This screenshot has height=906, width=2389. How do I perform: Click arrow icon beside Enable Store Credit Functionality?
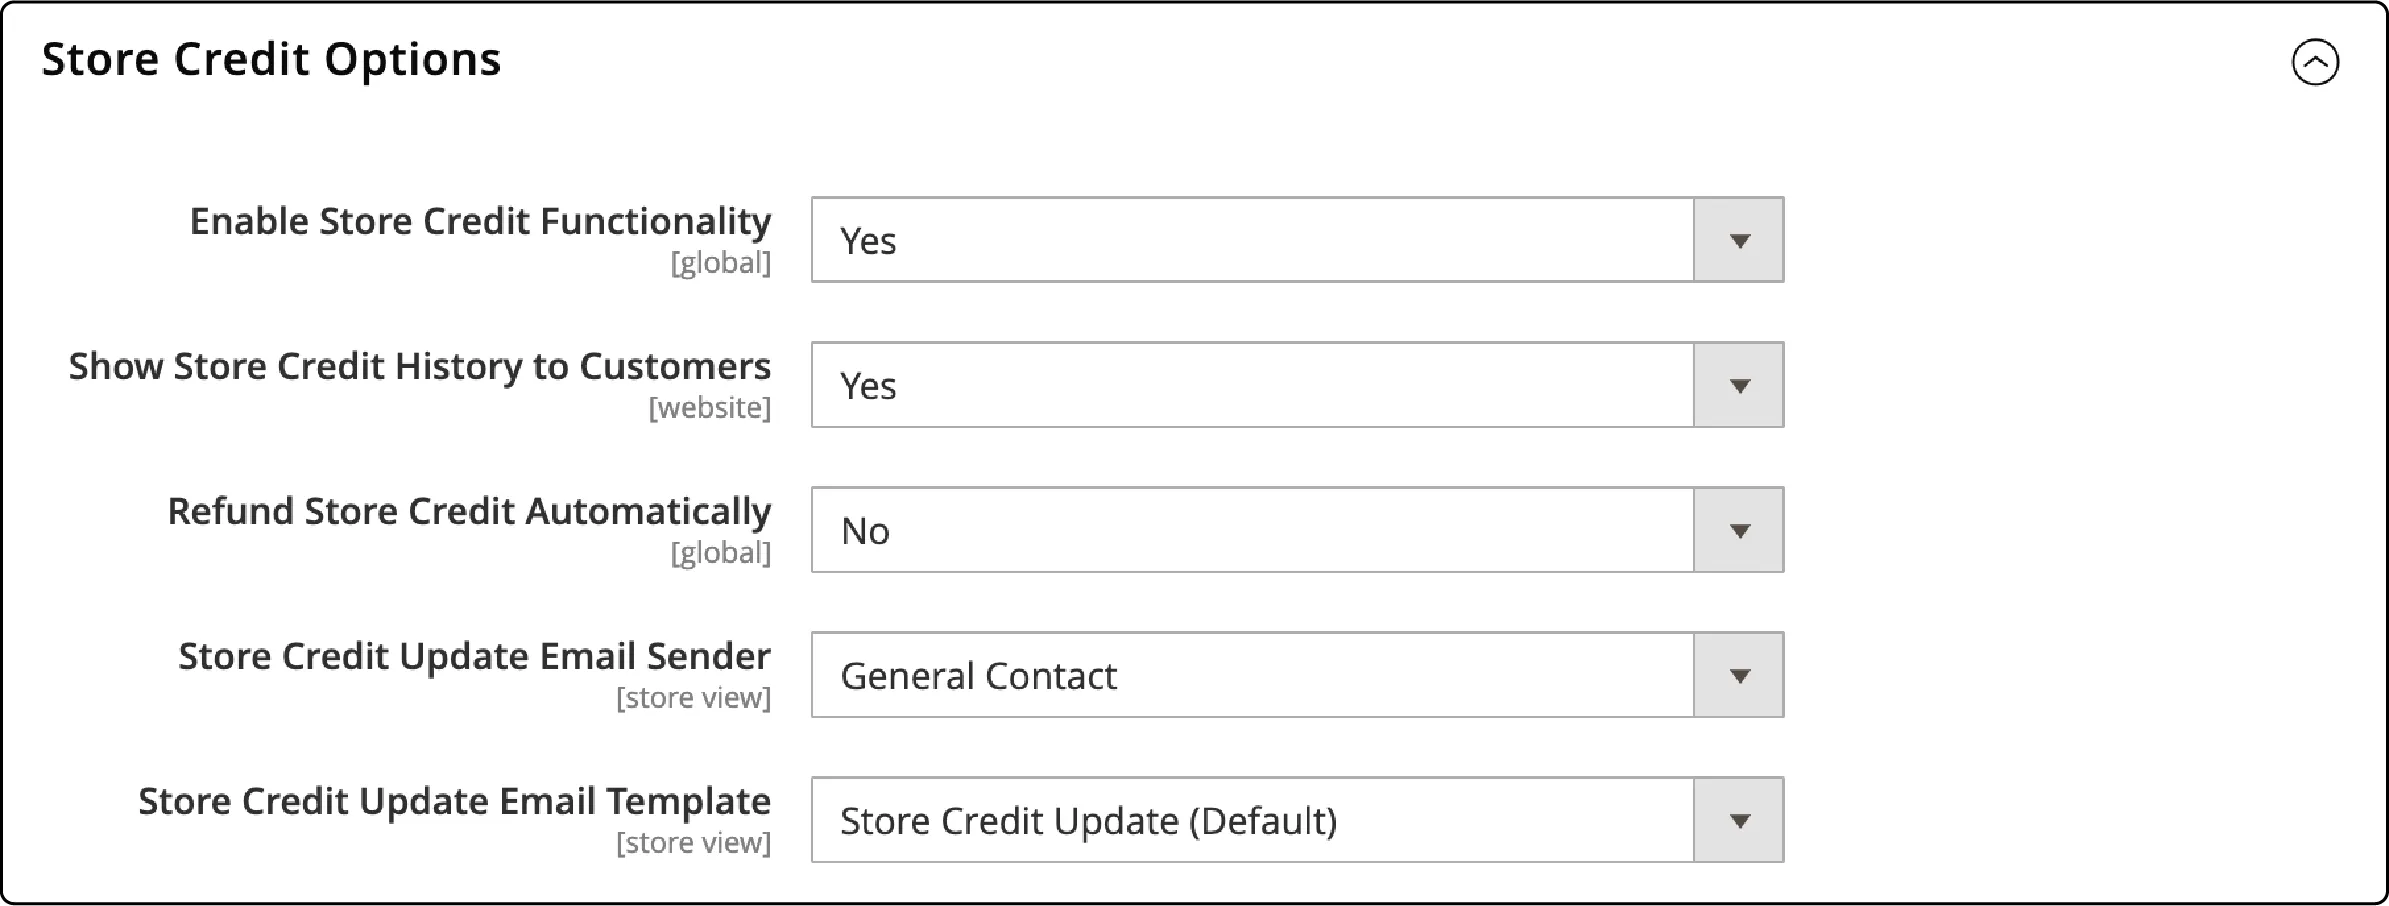(x=1739, y=241)
